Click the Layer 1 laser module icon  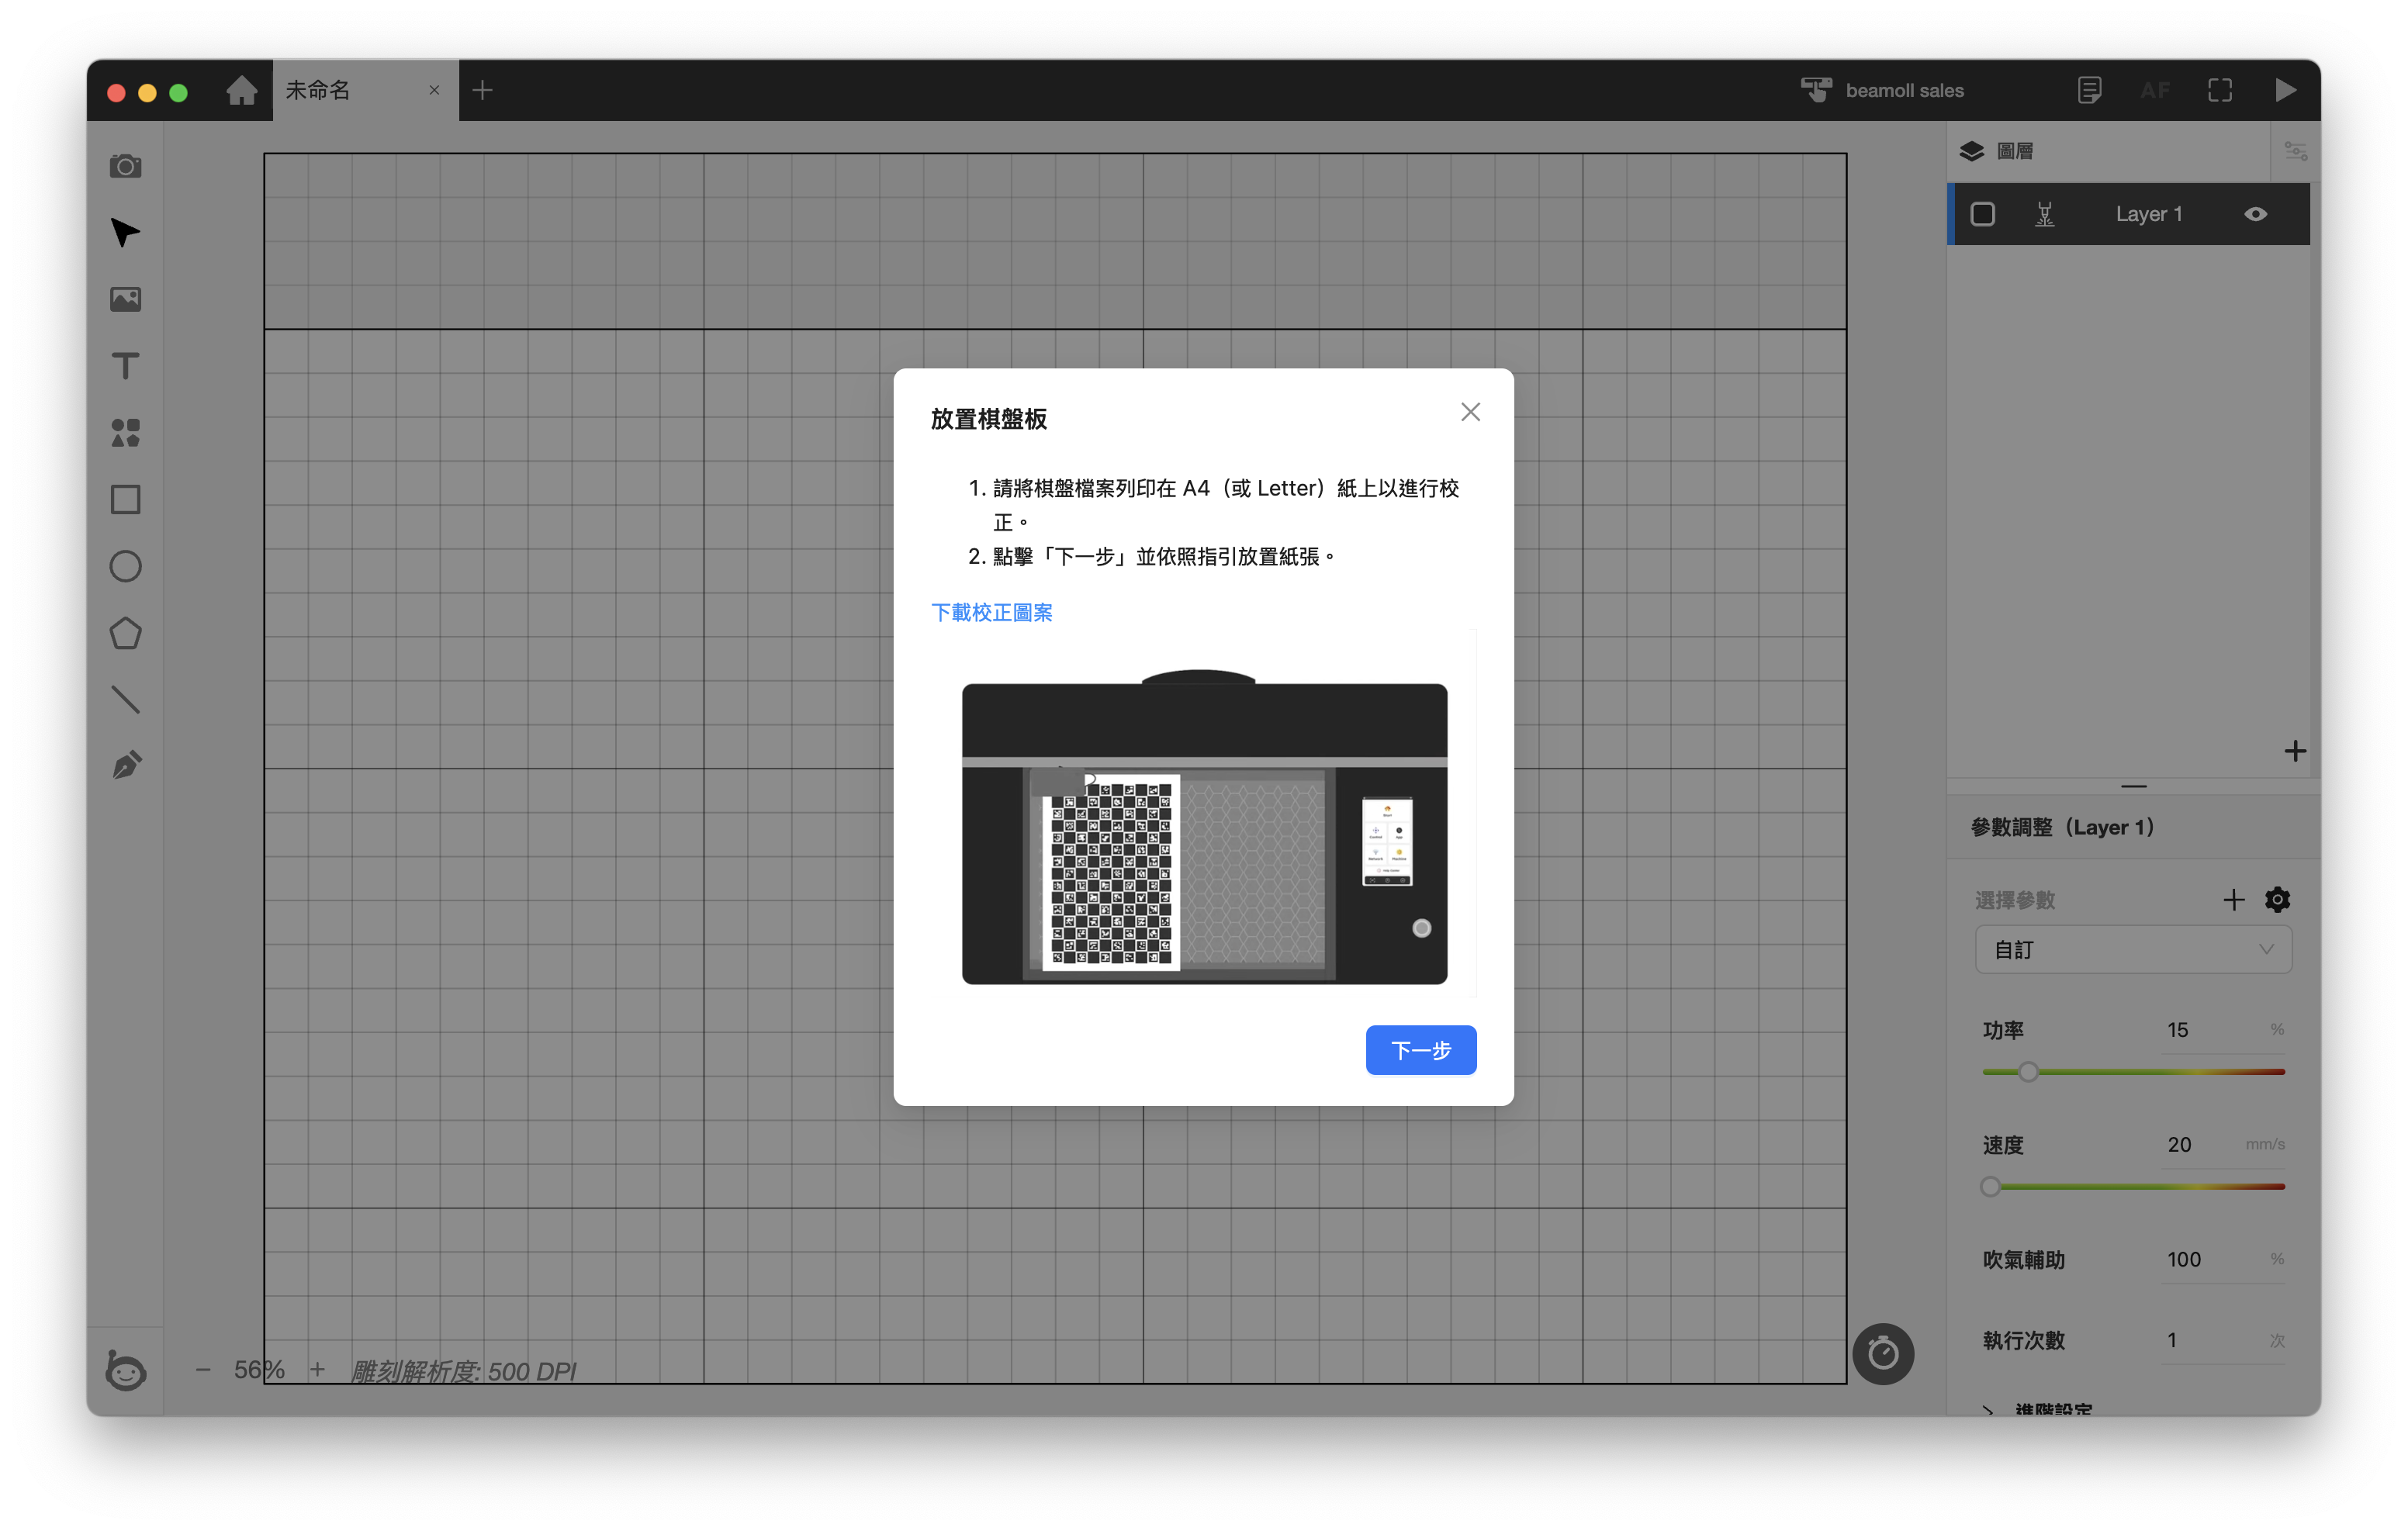(2045, 214)
